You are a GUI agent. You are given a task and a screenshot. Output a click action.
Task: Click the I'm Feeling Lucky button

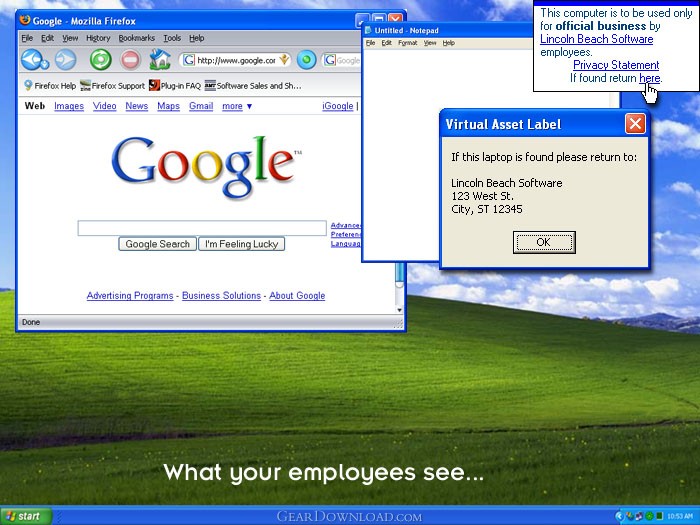pos(242,244)
